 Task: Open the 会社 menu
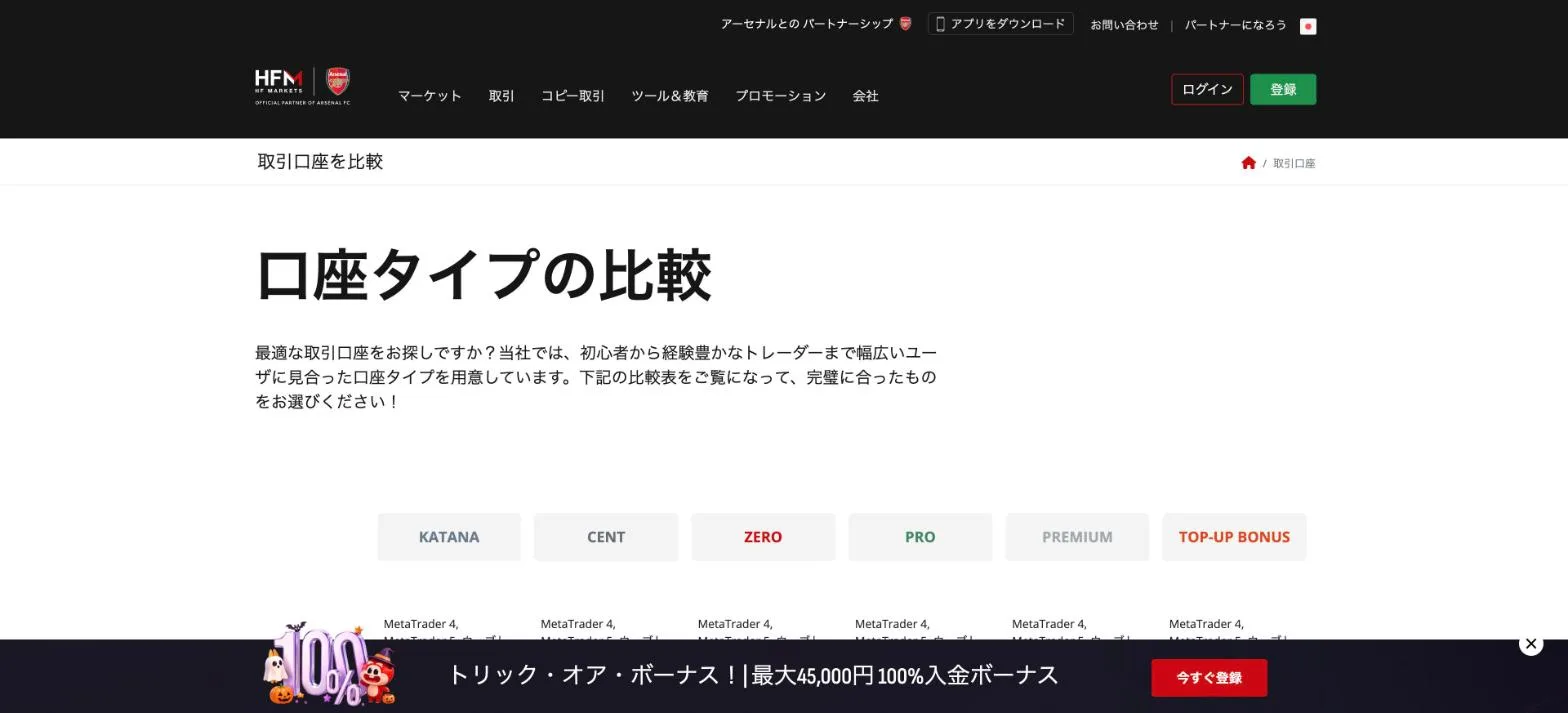865,96
